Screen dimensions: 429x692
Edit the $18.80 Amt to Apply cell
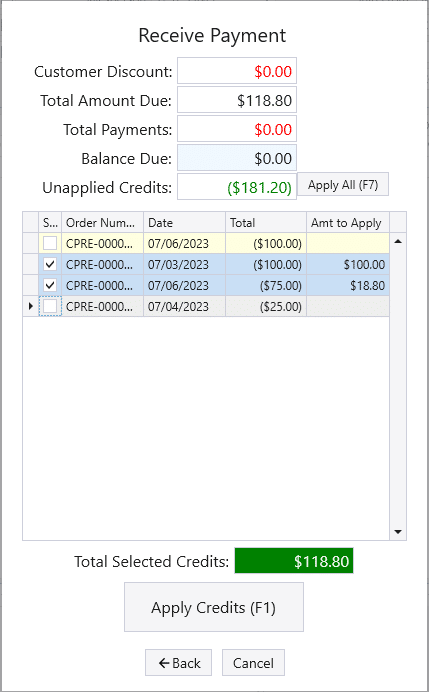pyautogui.click(x=348, y=286)
